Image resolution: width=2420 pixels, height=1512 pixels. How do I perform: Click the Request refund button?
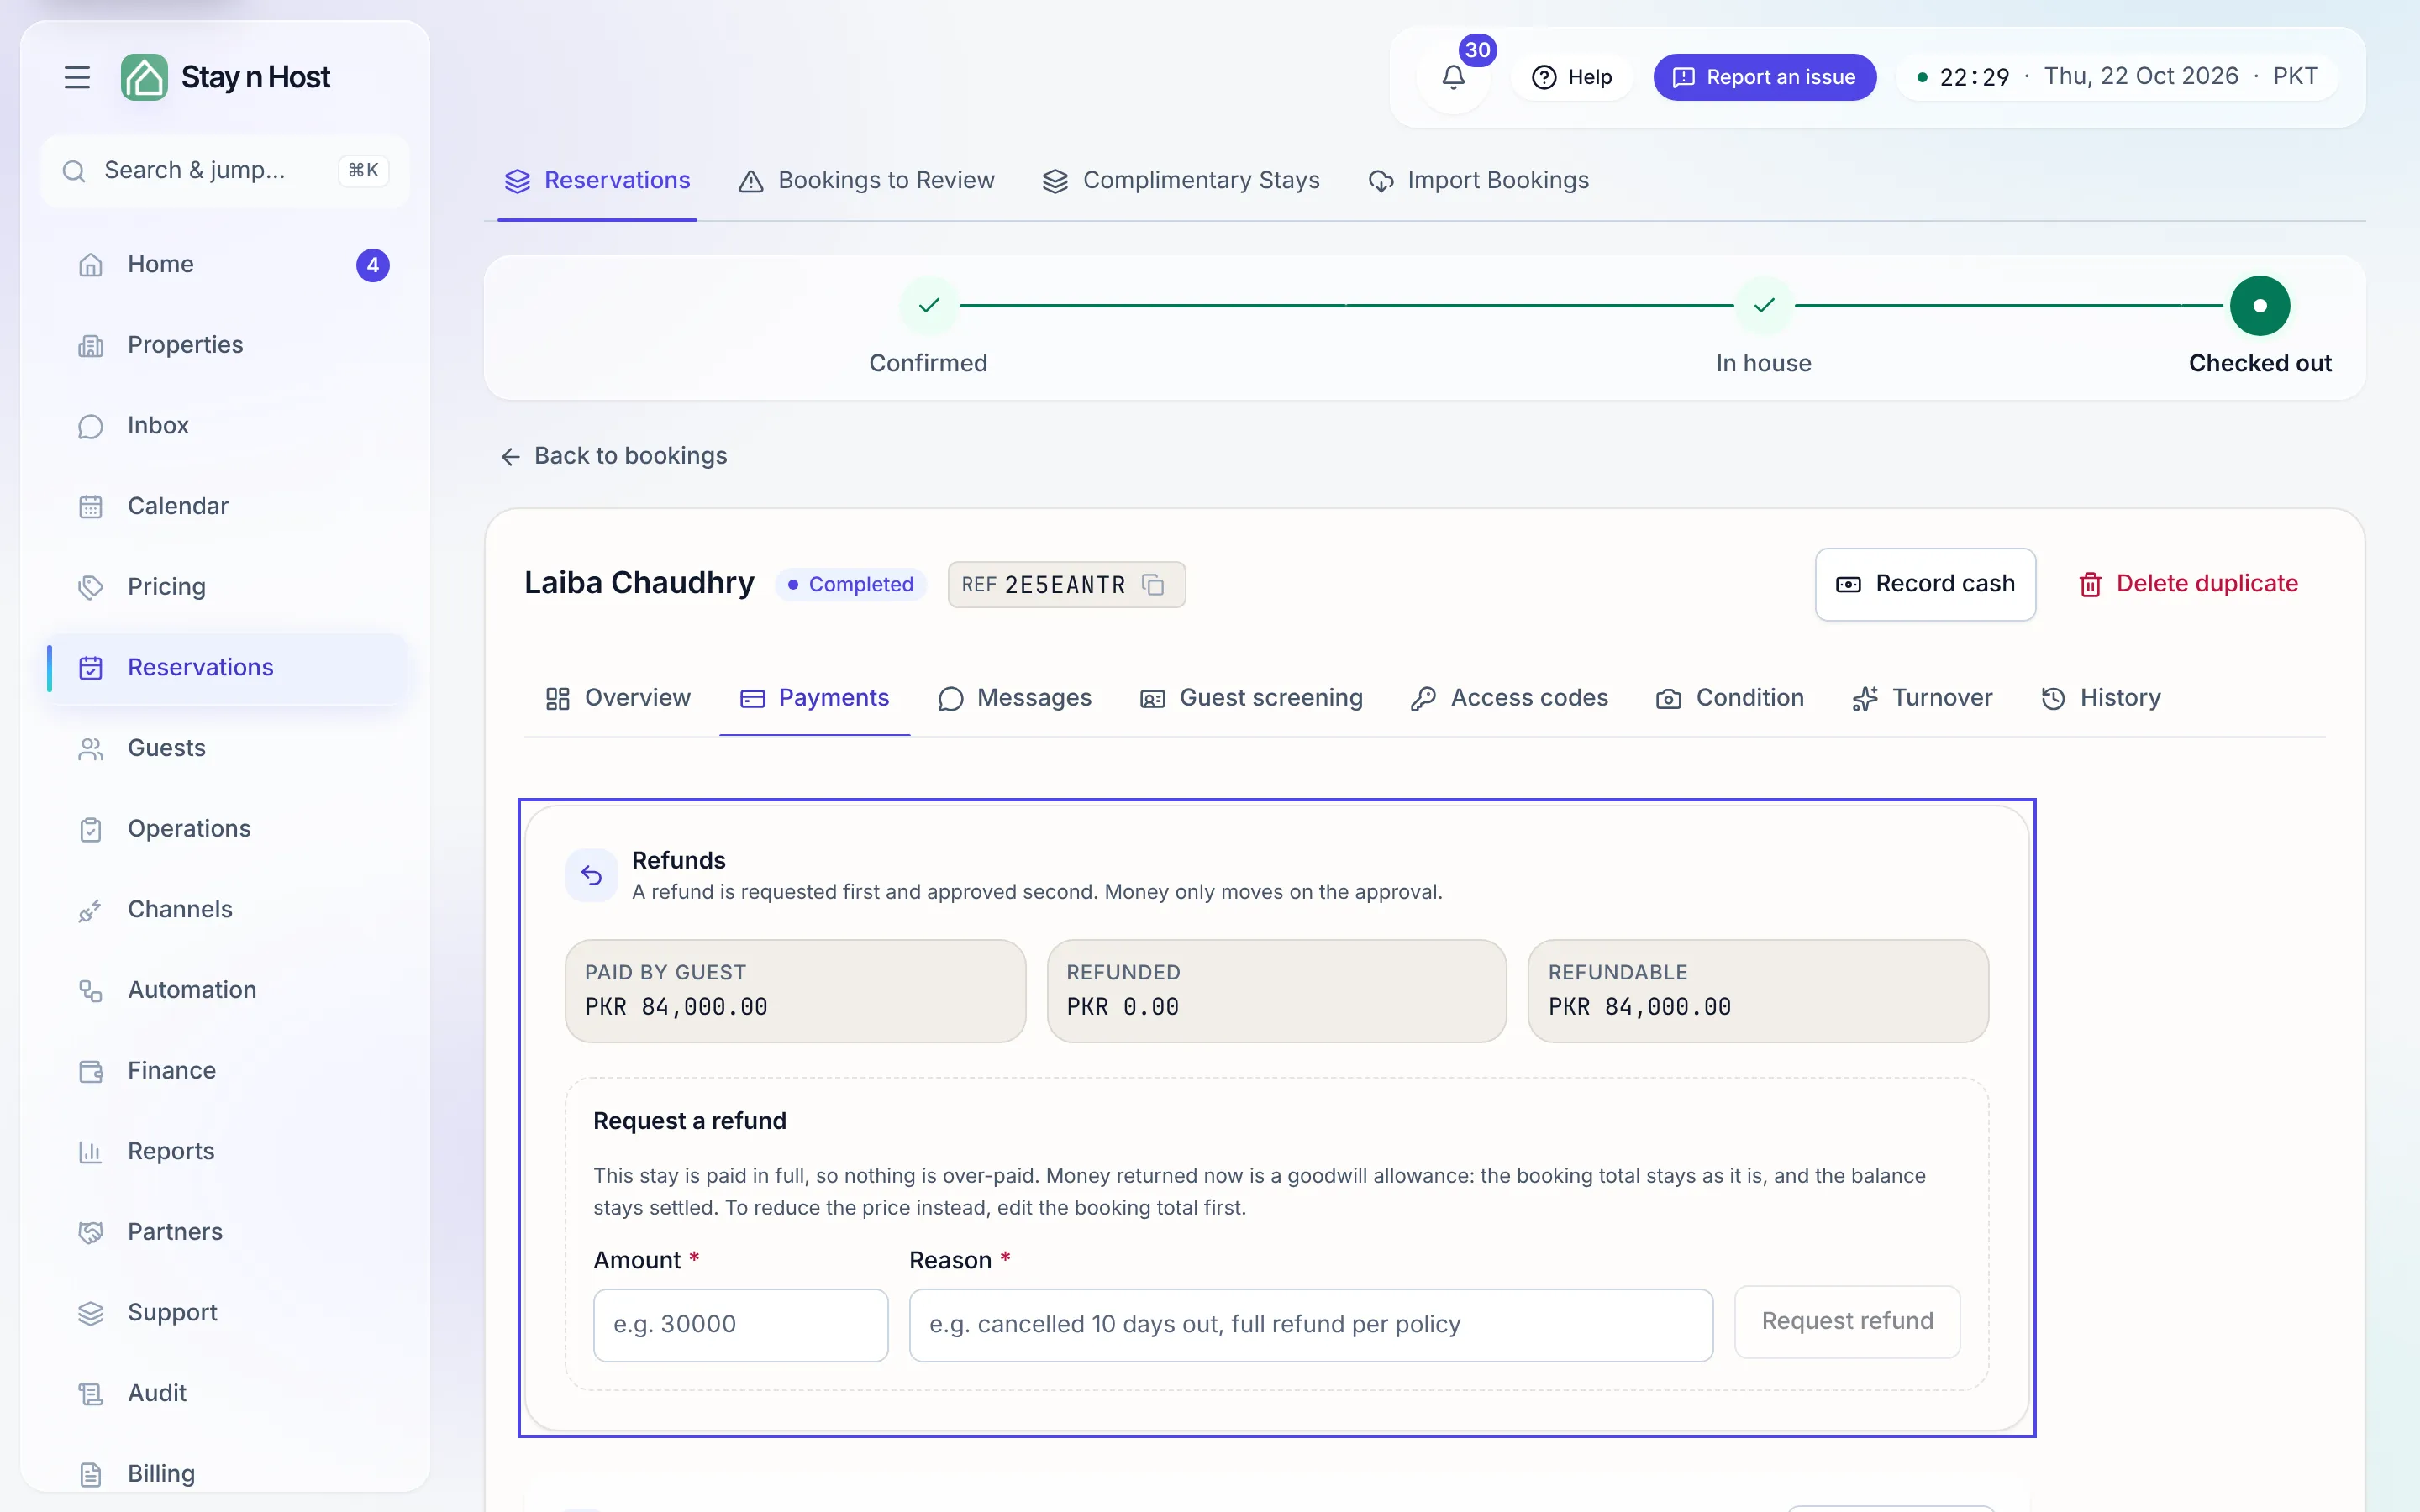1847,1322
